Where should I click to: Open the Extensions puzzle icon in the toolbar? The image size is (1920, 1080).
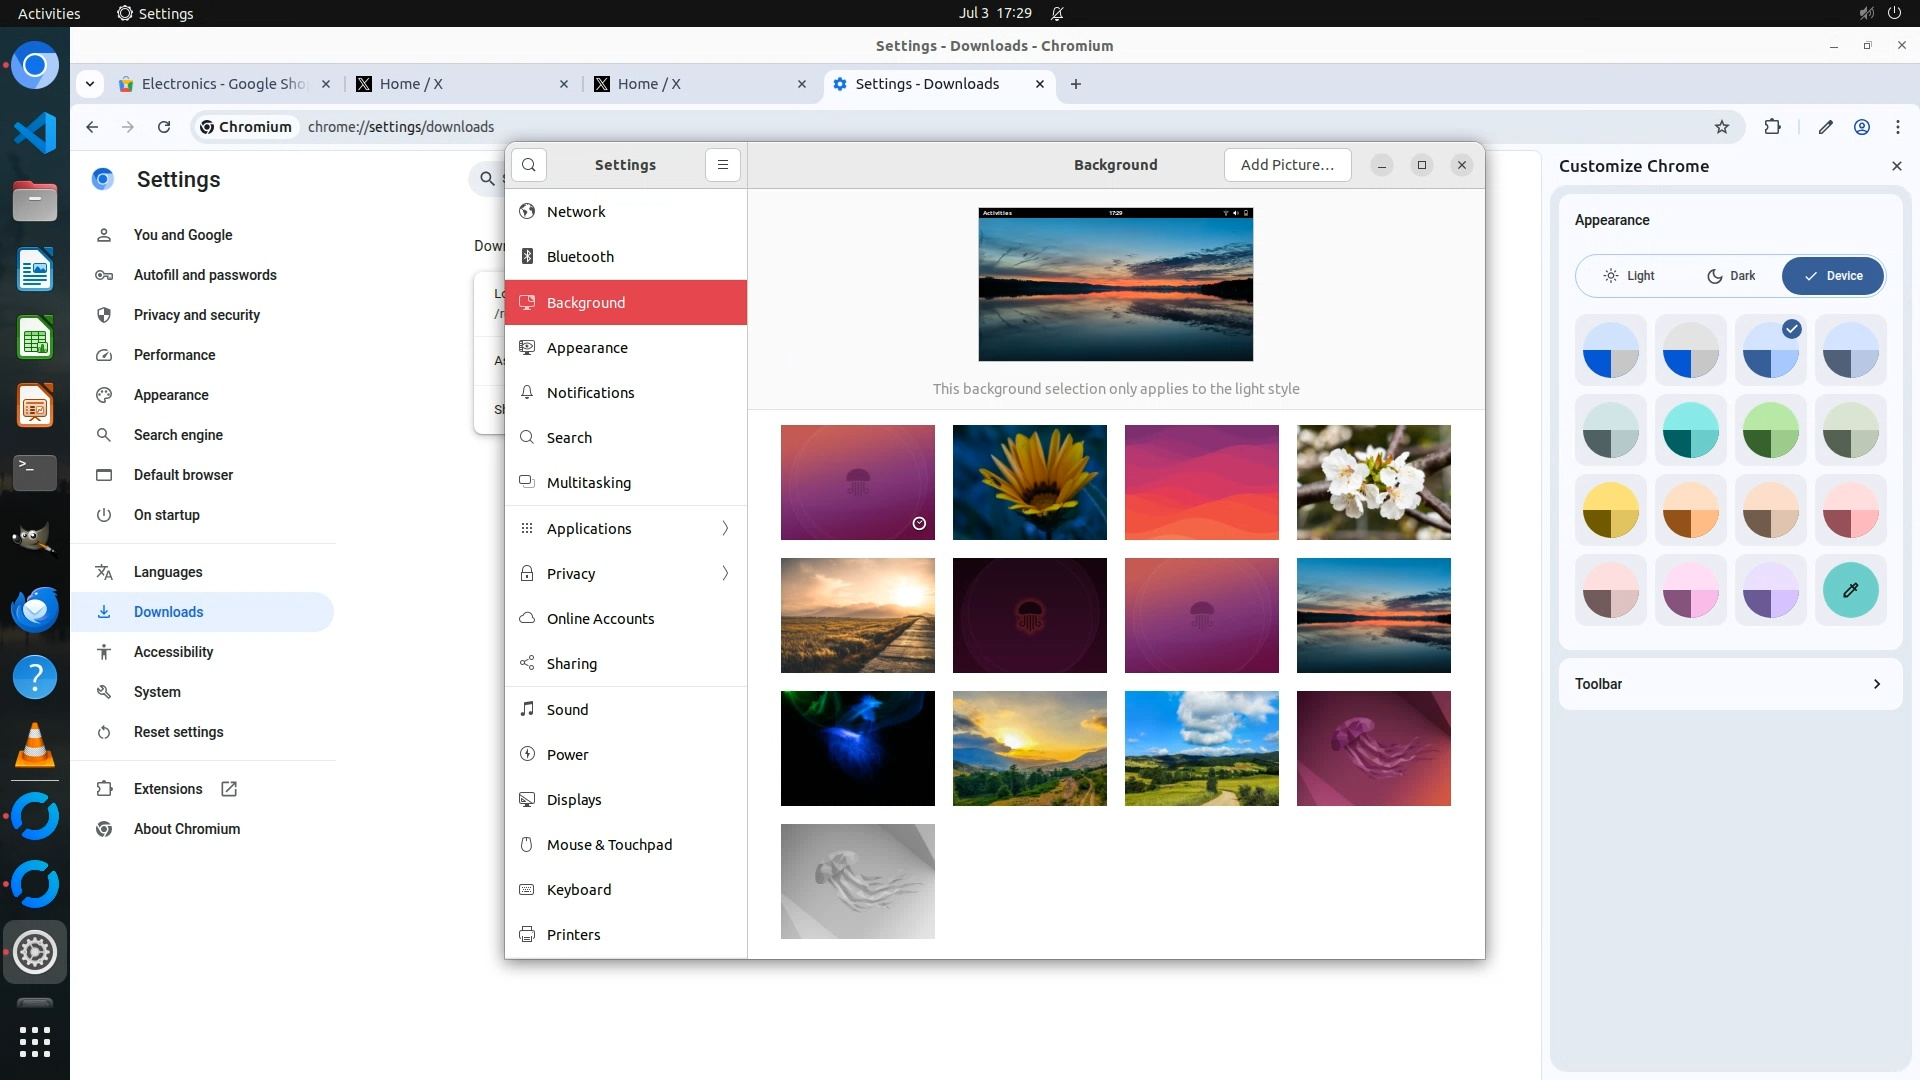1772,127
